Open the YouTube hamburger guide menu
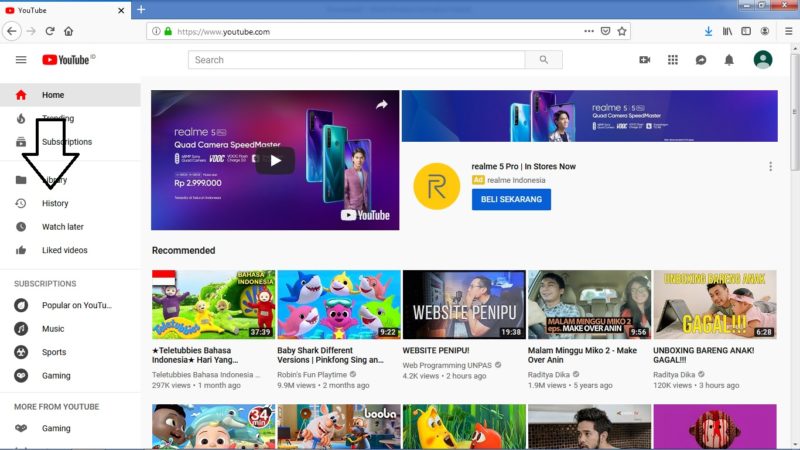The width and height of the screenshot is (800, 450). 21,60
